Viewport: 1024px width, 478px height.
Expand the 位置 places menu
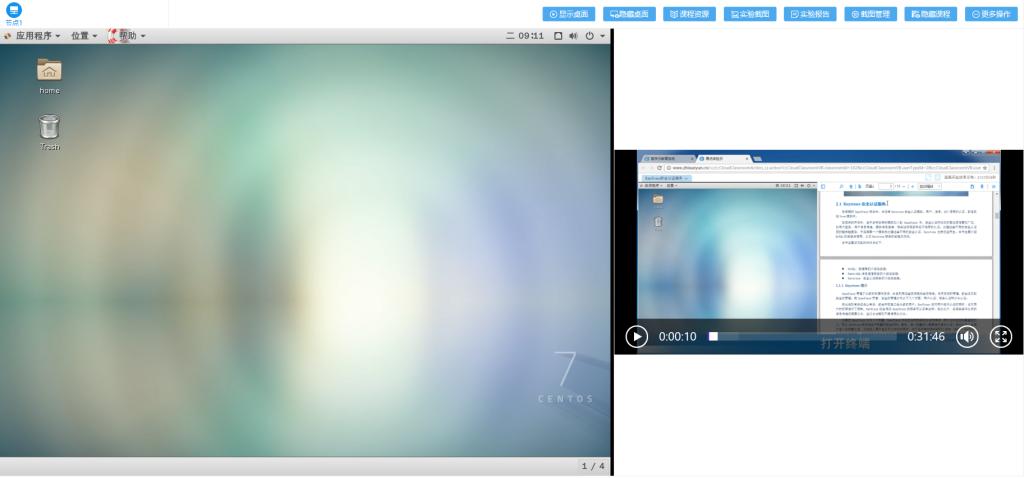[x=84, y=36]
